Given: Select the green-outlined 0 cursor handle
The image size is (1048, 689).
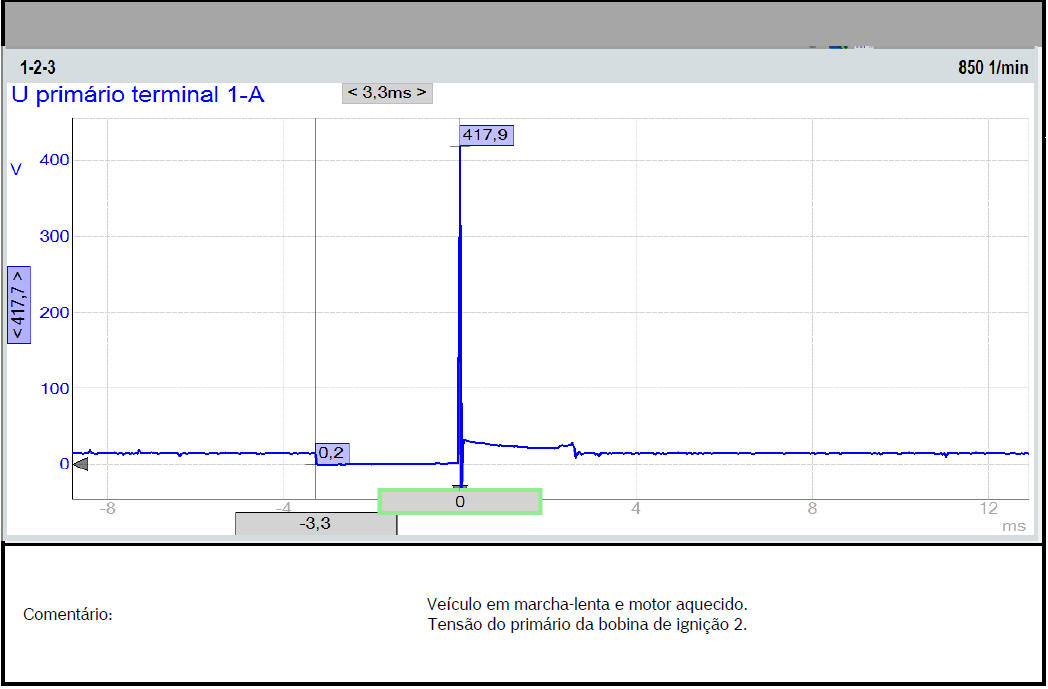Looking at the screenshot, I should click(x=460, y=501).
